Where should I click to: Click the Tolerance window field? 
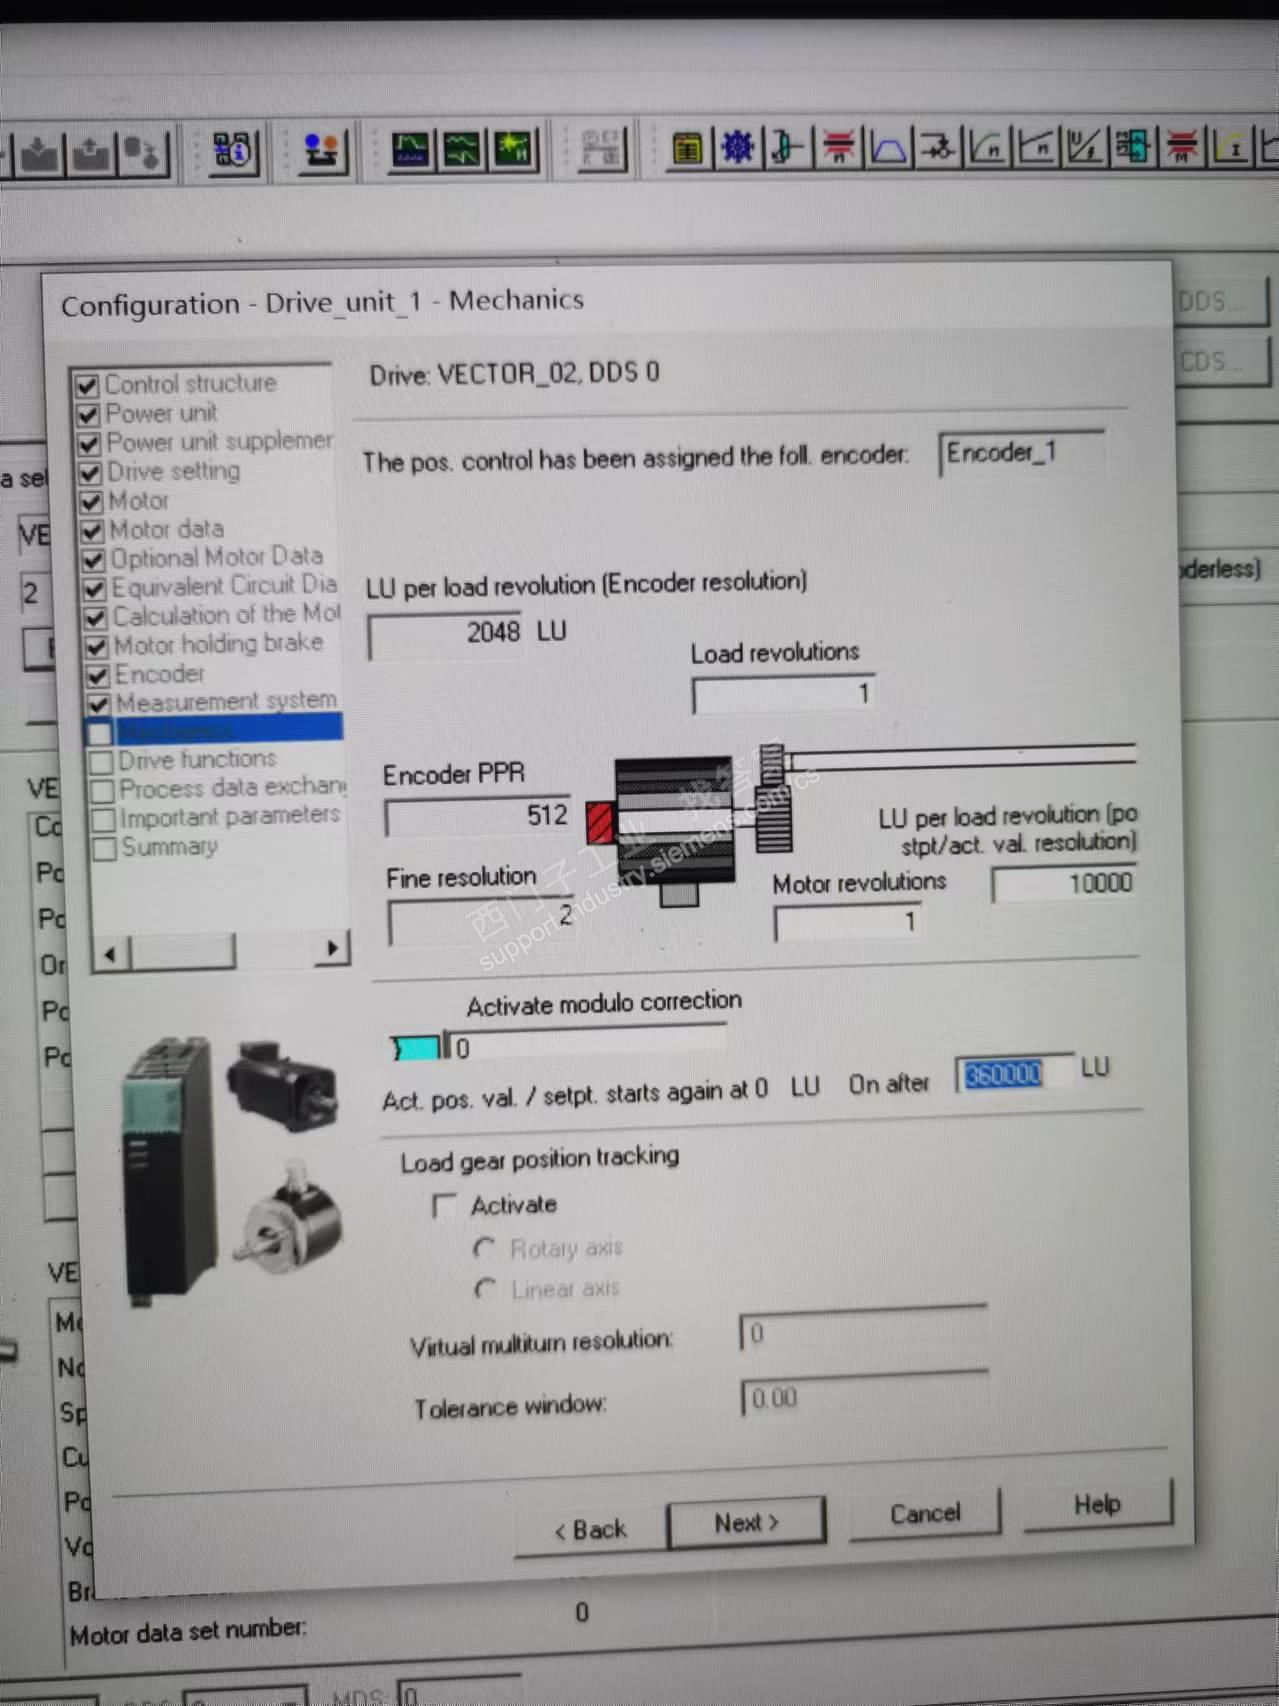[x=866, y=1395]
